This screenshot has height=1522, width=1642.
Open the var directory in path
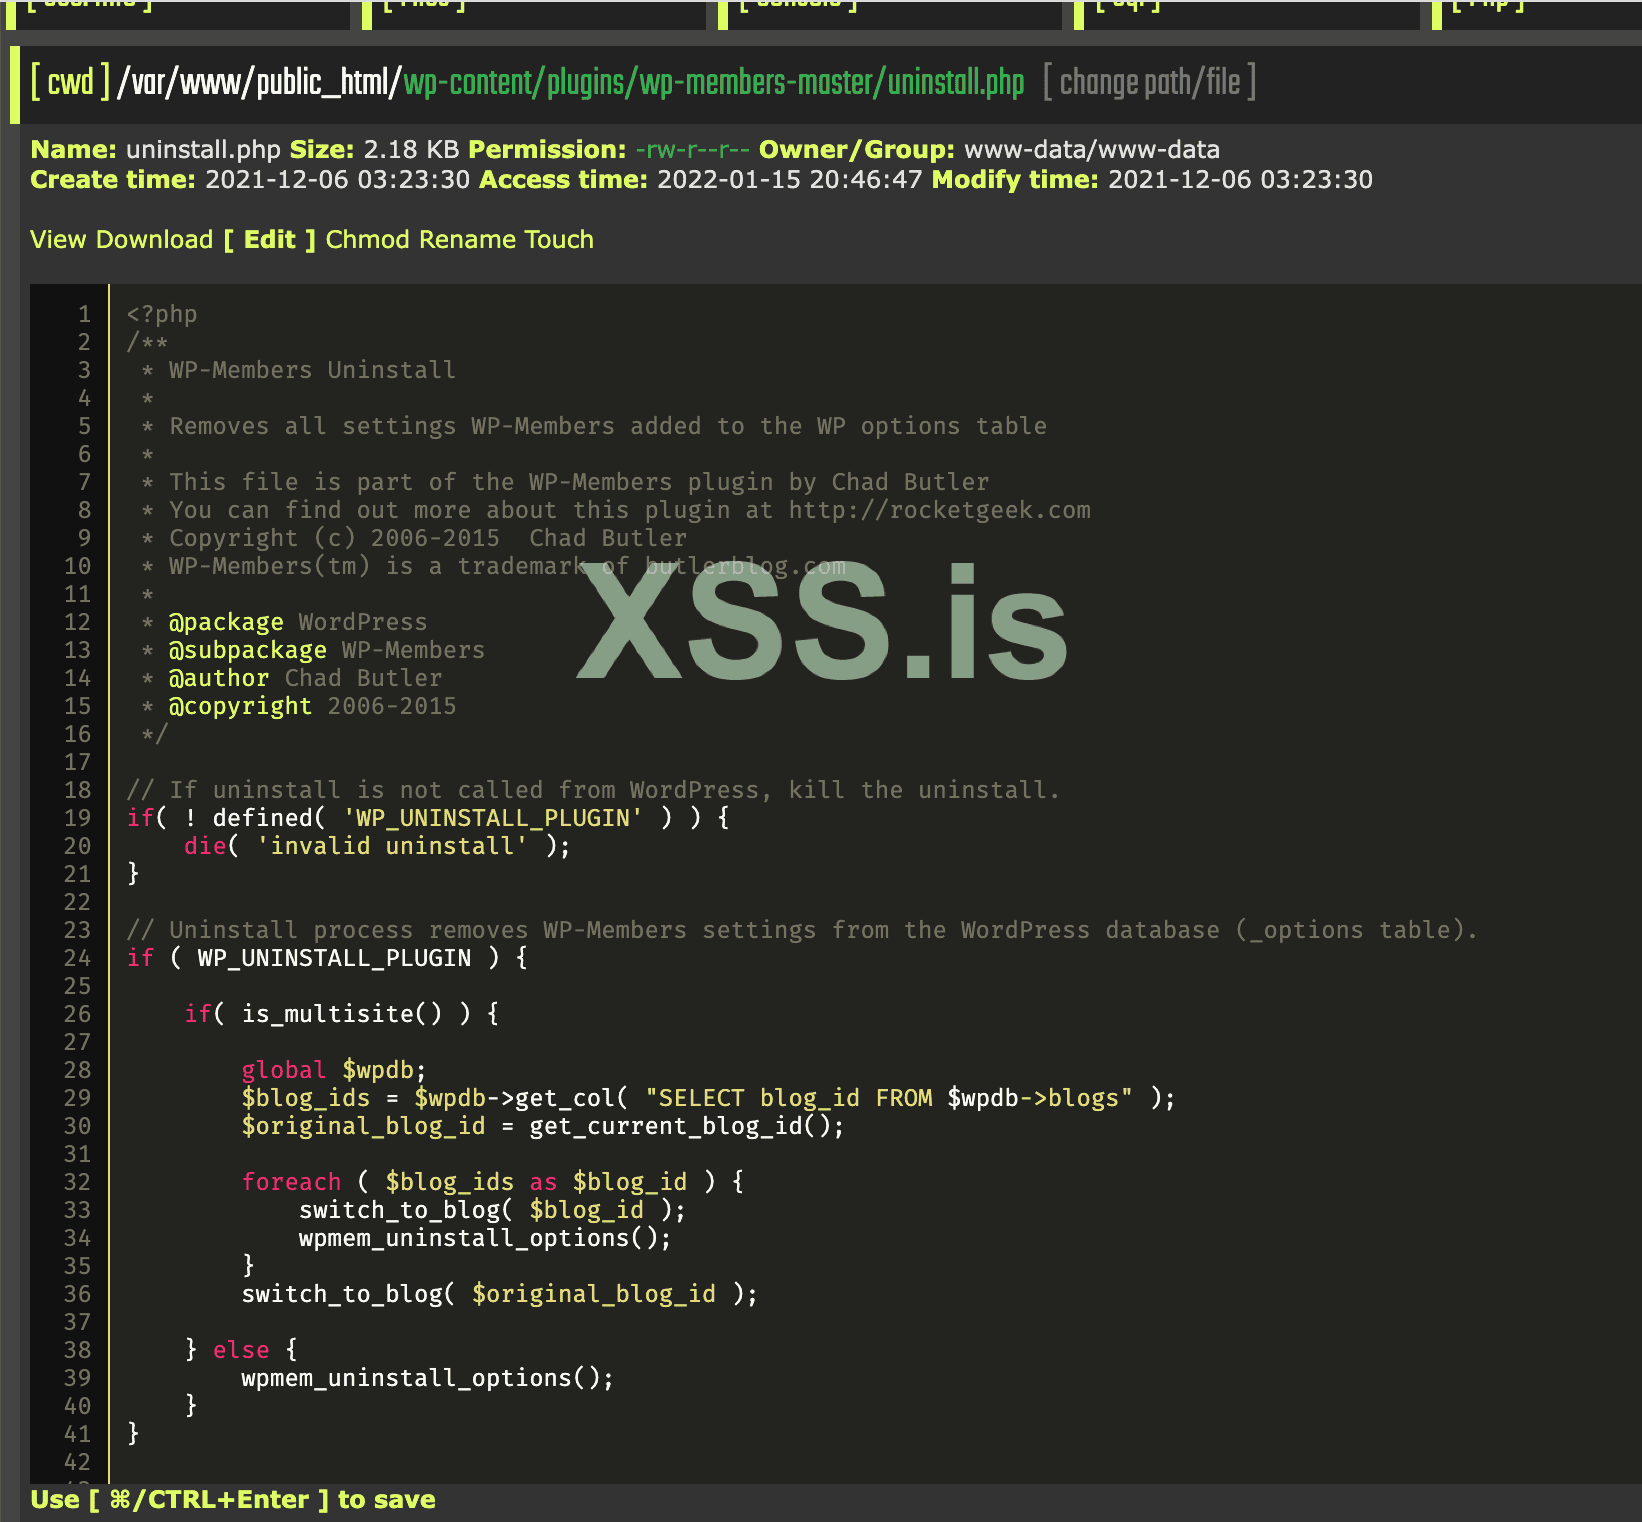tap(148, 82)
